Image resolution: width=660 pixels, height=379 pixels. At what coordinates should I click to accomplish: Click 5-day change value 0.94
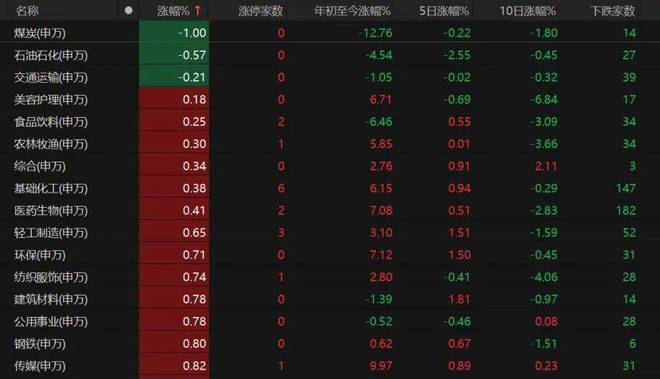[459, 188]
